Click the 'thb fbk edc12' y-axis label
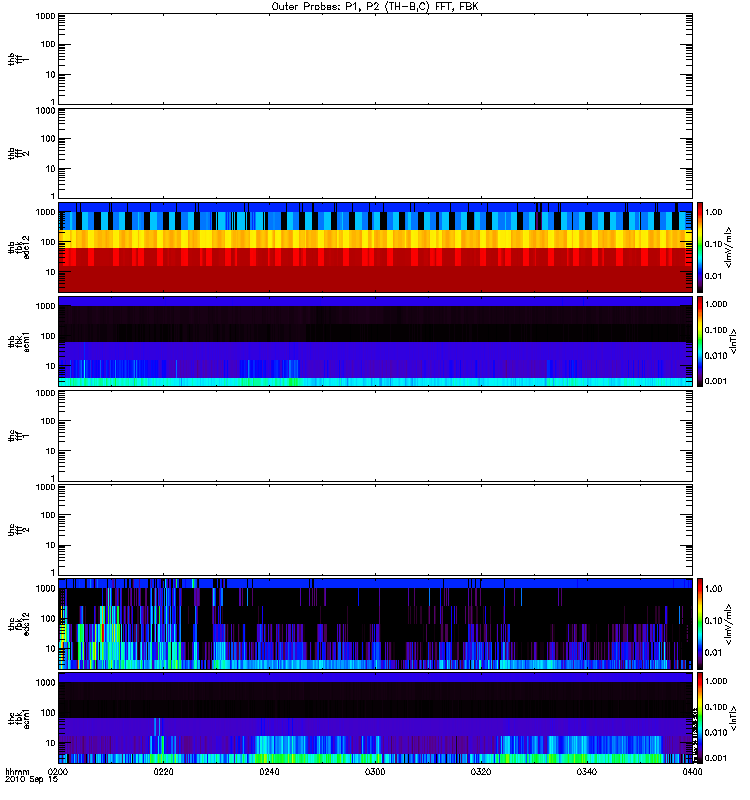Viewport: 750px width, 800px height. (x=19, y=247)
